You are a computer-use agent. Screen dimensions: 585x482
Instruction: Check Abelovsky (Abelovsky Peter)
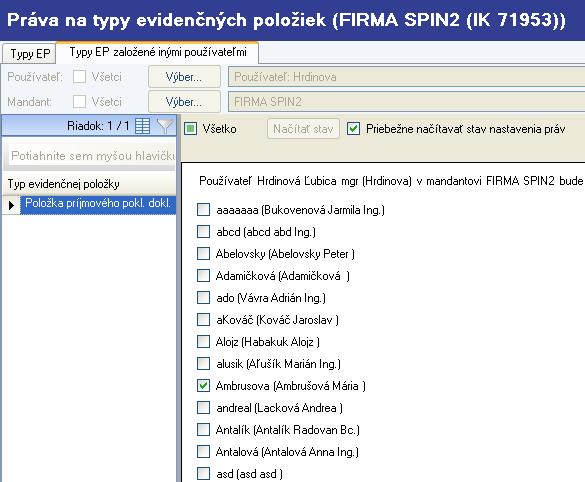pyautogui.click(x=203, y=254)
